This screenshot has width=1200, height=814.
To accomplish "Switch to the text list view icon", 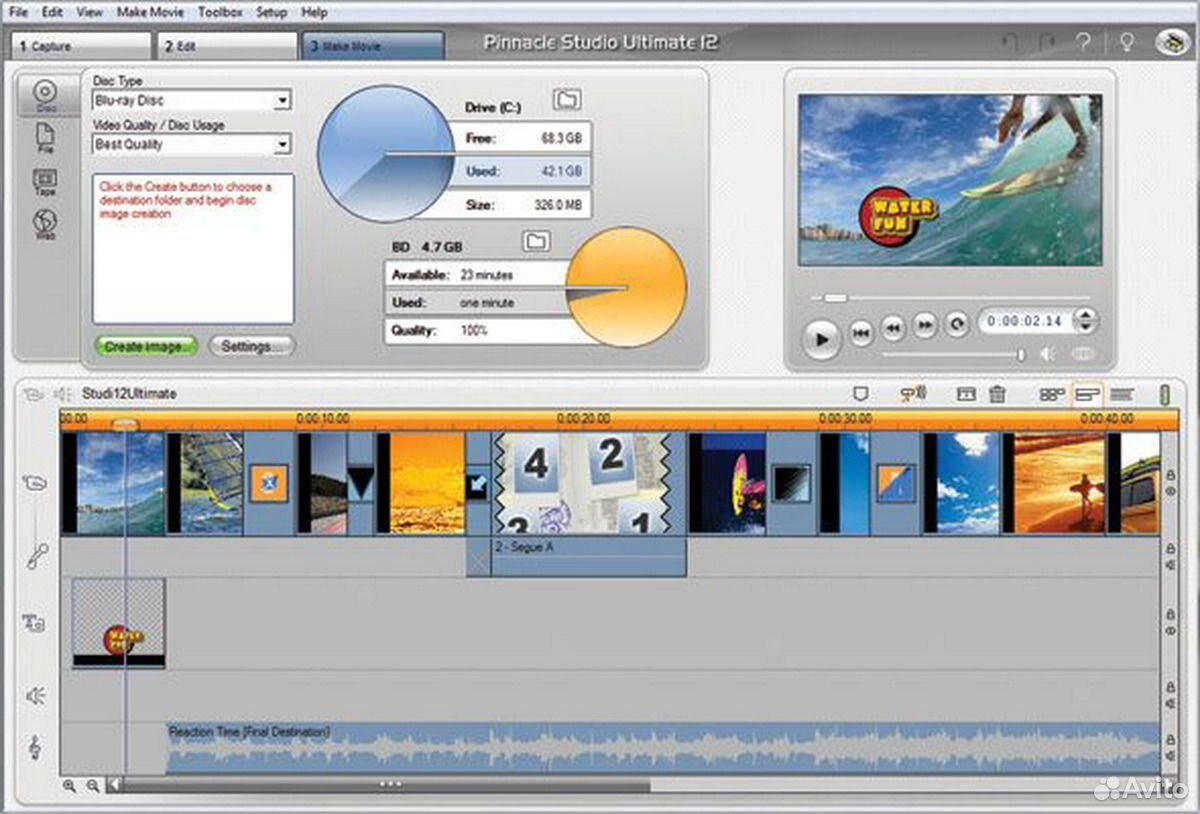I will pyautogui.click(x=1122, y=394).
